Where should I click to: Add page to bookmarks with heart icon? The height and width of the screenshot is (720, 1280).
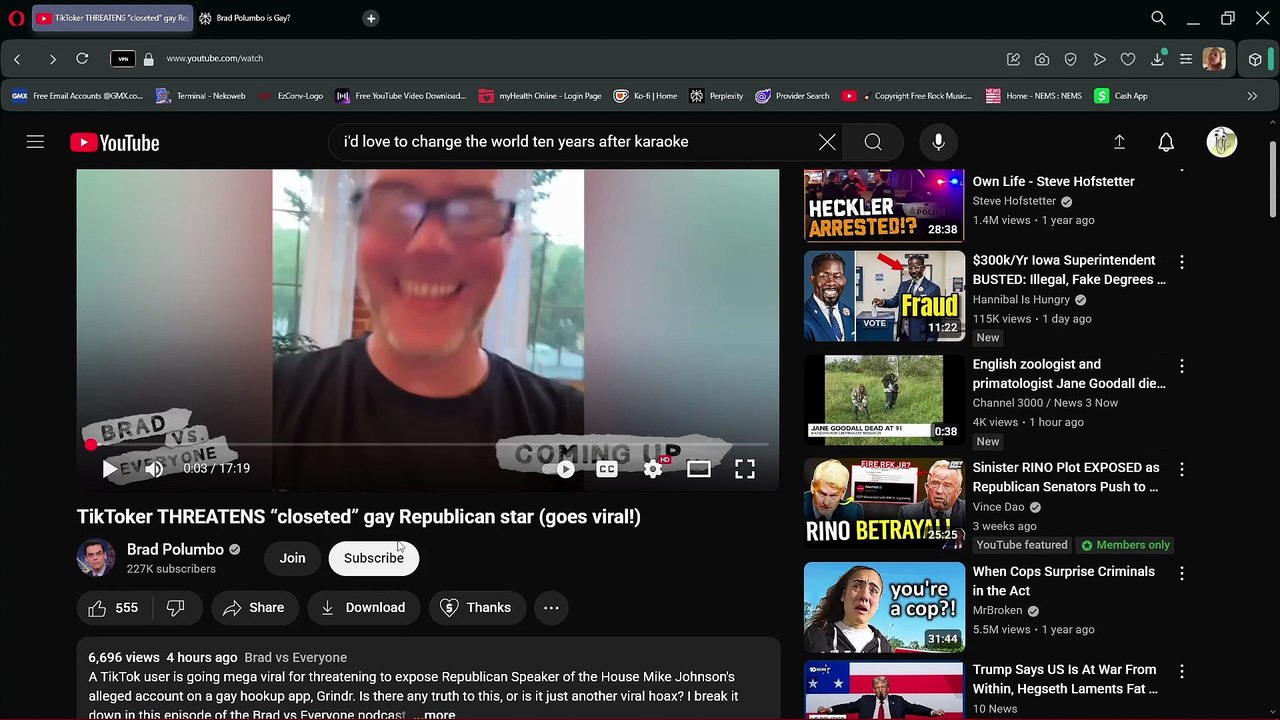pos(1128,60)
